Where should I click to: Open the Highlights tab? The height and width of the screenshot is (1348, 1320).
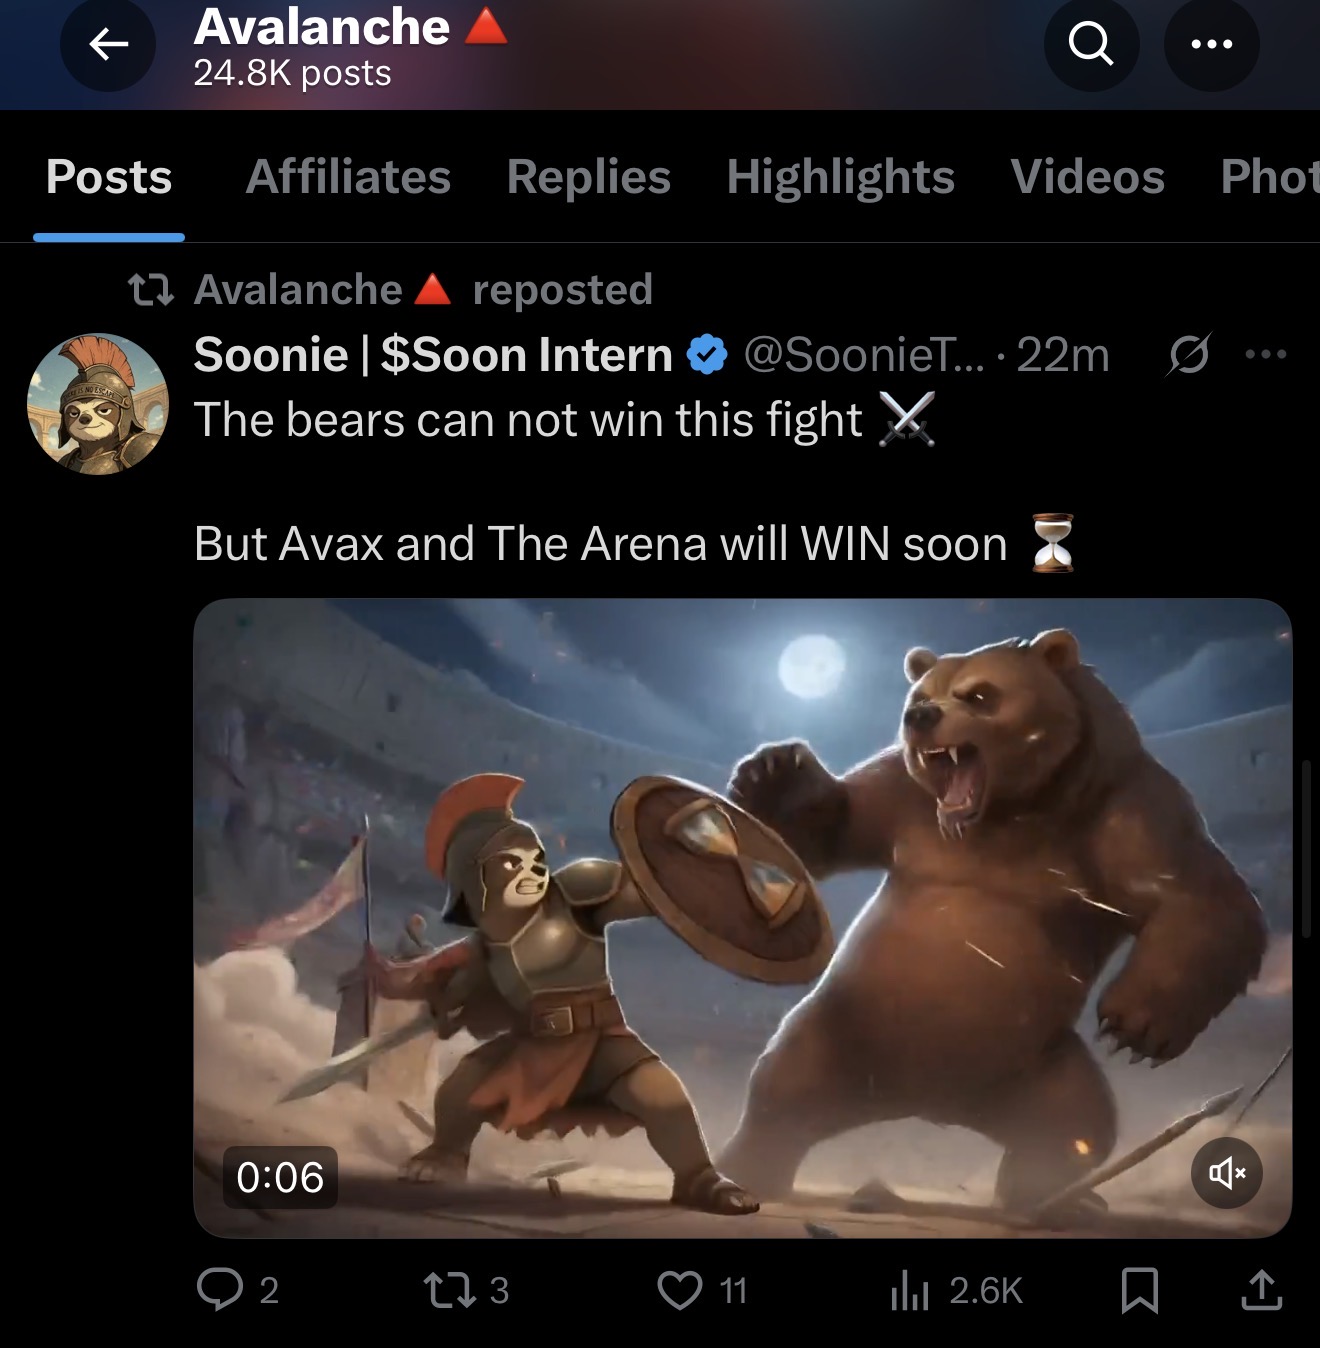(840, 177)
